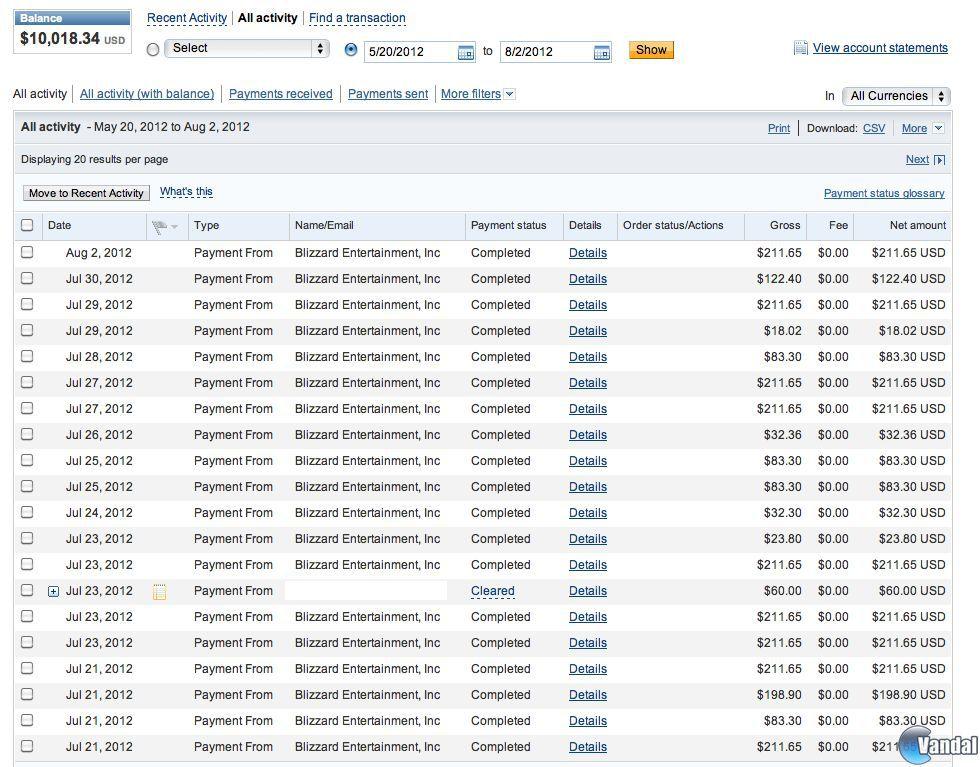Open Details for the $18.02 payment
Image resolution: width=980 pixels, height=767 pixels.
coord(588,331)
